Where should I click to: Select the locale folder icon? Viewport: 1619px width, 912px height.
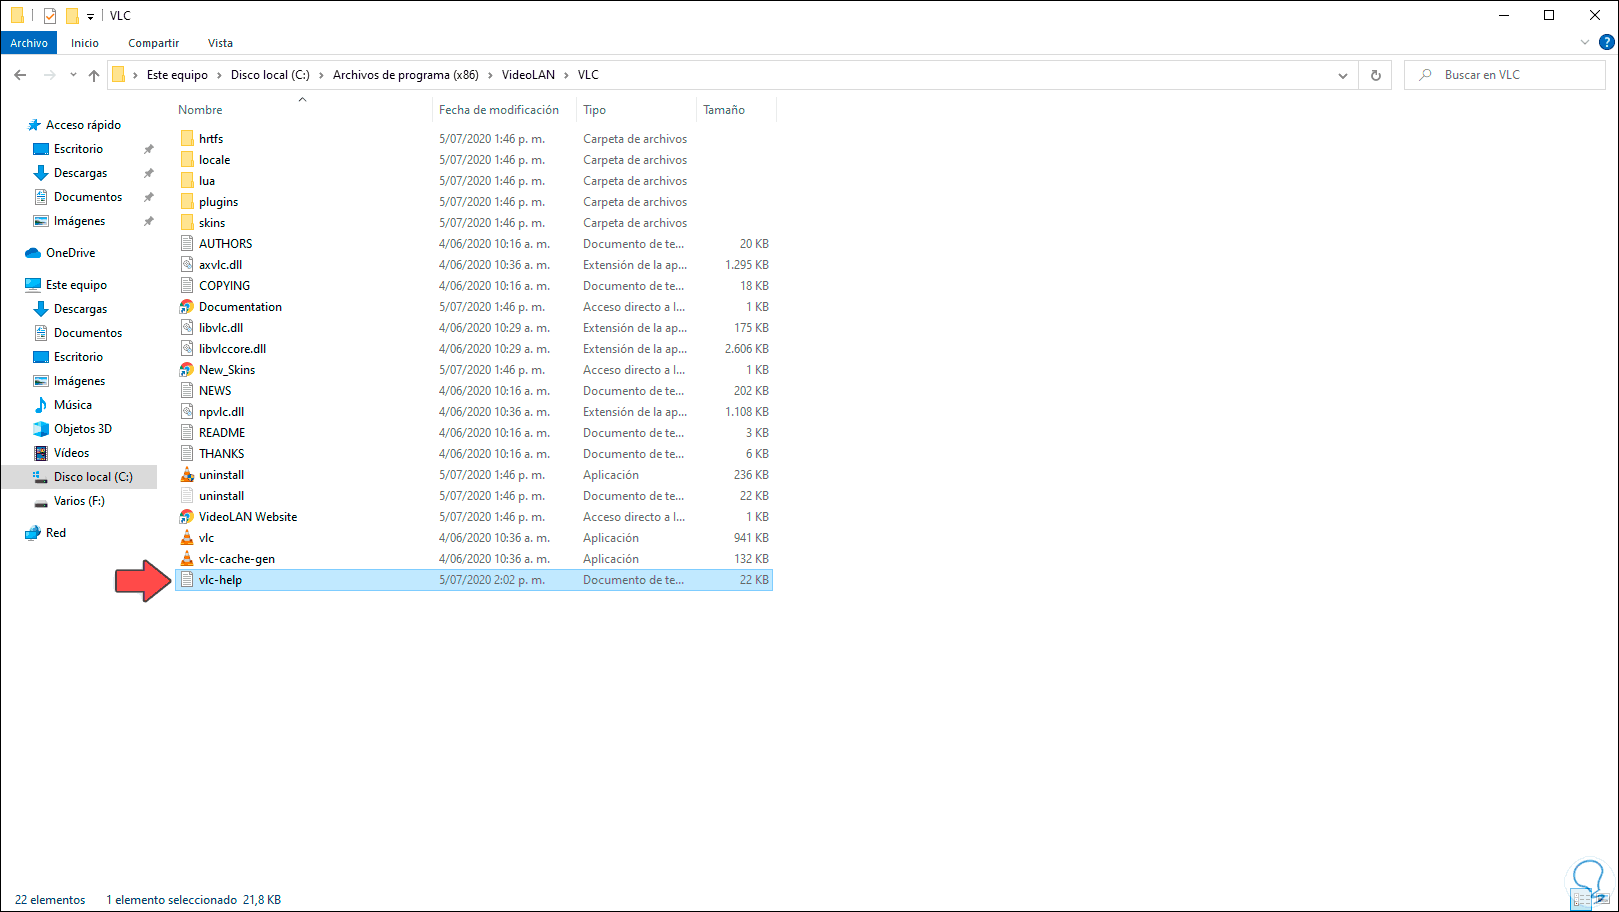point(187,160)
